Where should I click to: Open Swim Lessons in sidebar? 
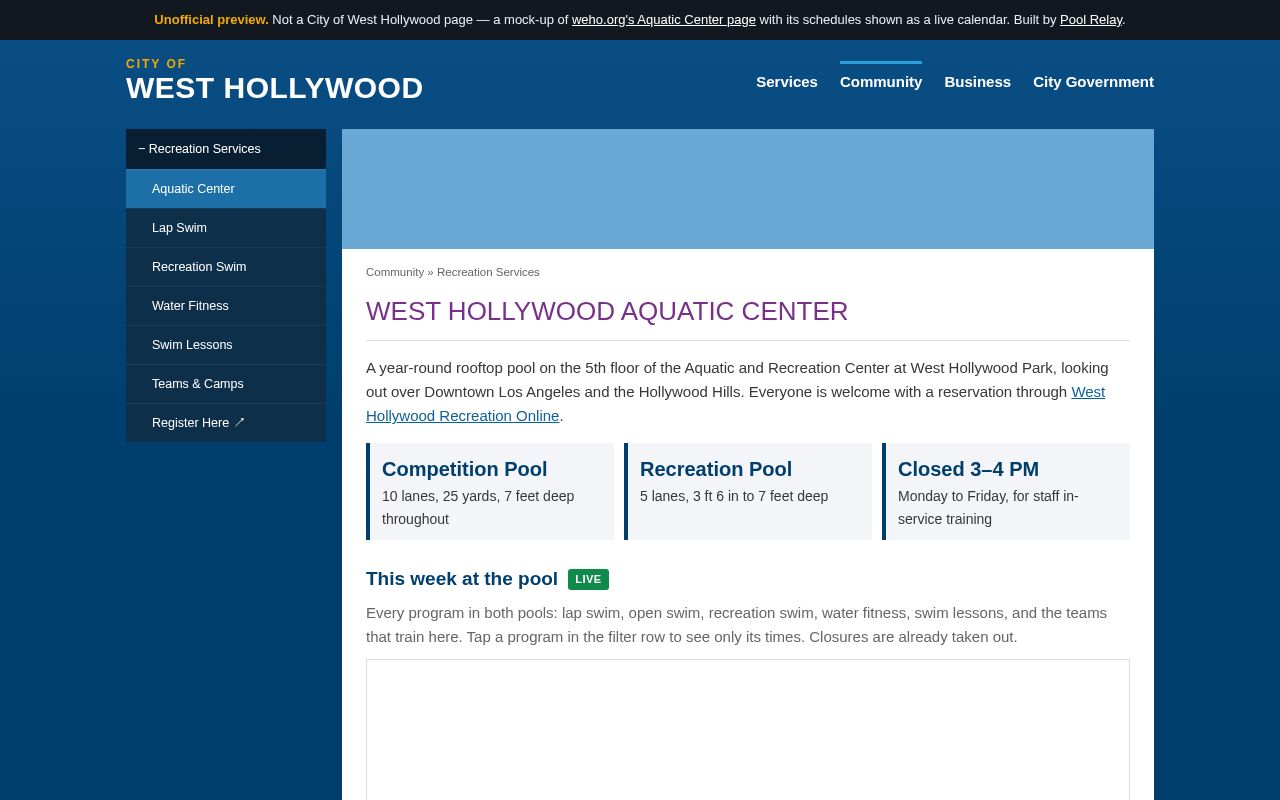(226, 345)
